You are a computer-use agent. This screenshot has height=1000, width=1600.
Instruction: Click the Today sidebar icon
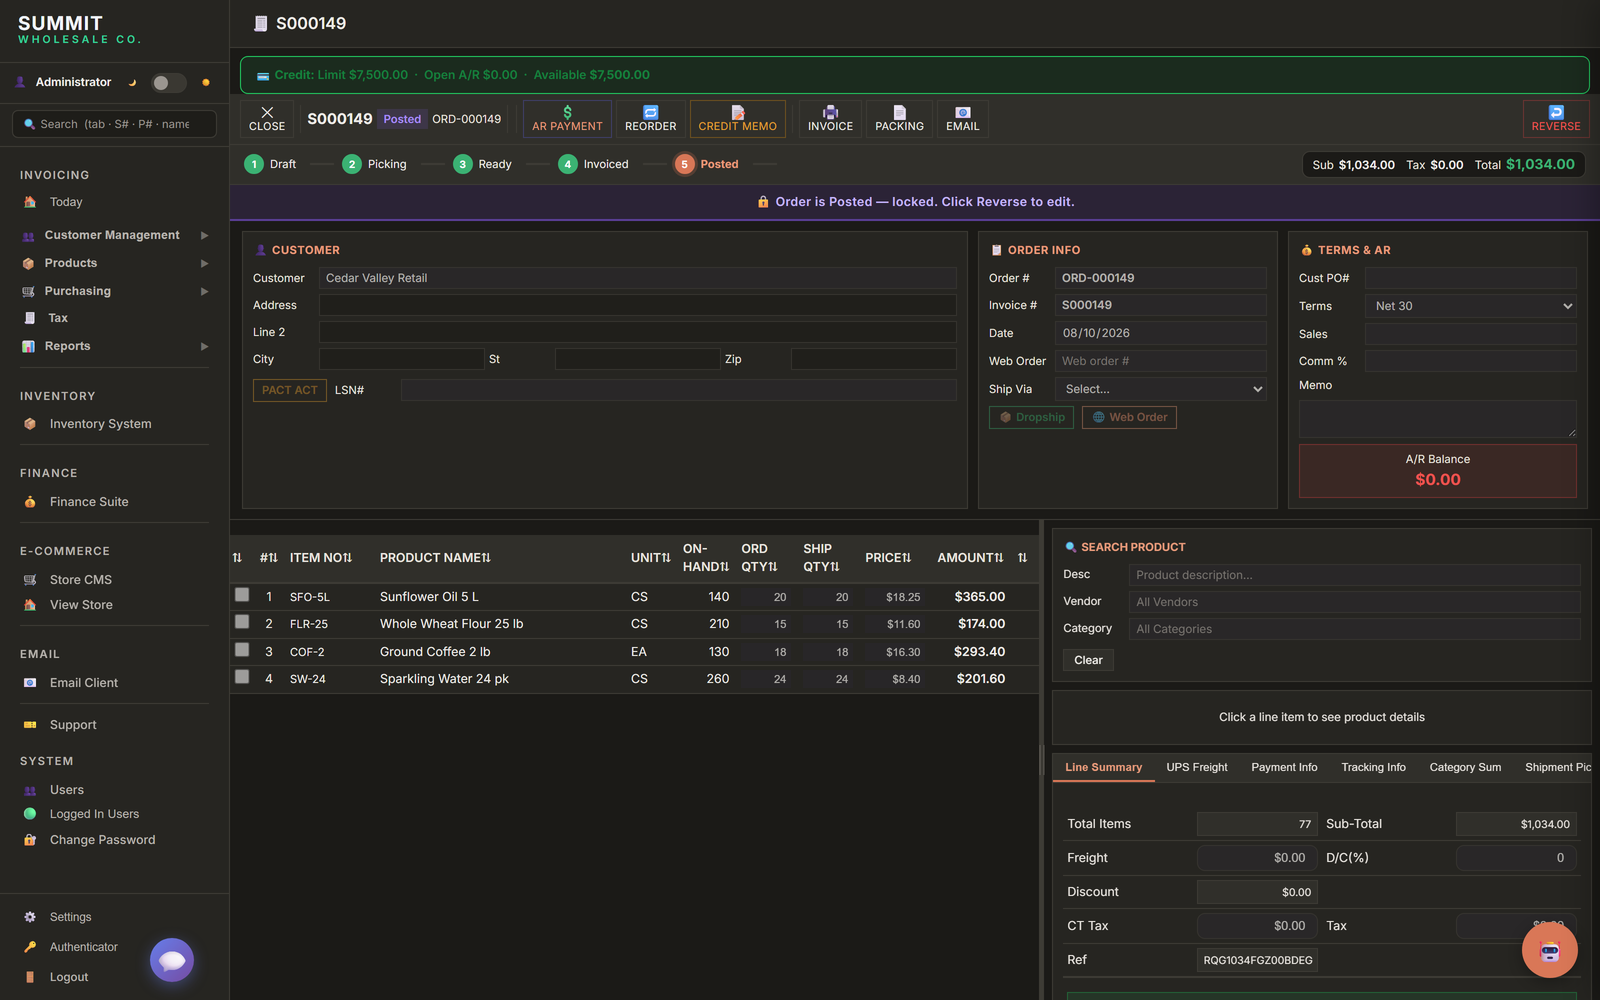[30, 202]
